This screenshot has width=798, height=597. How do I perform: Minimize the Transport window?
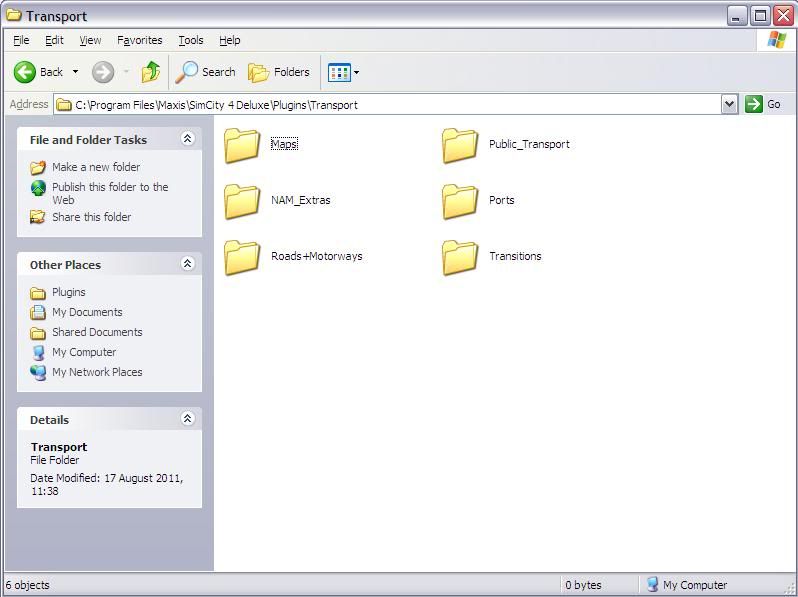(x=736, y=16)
